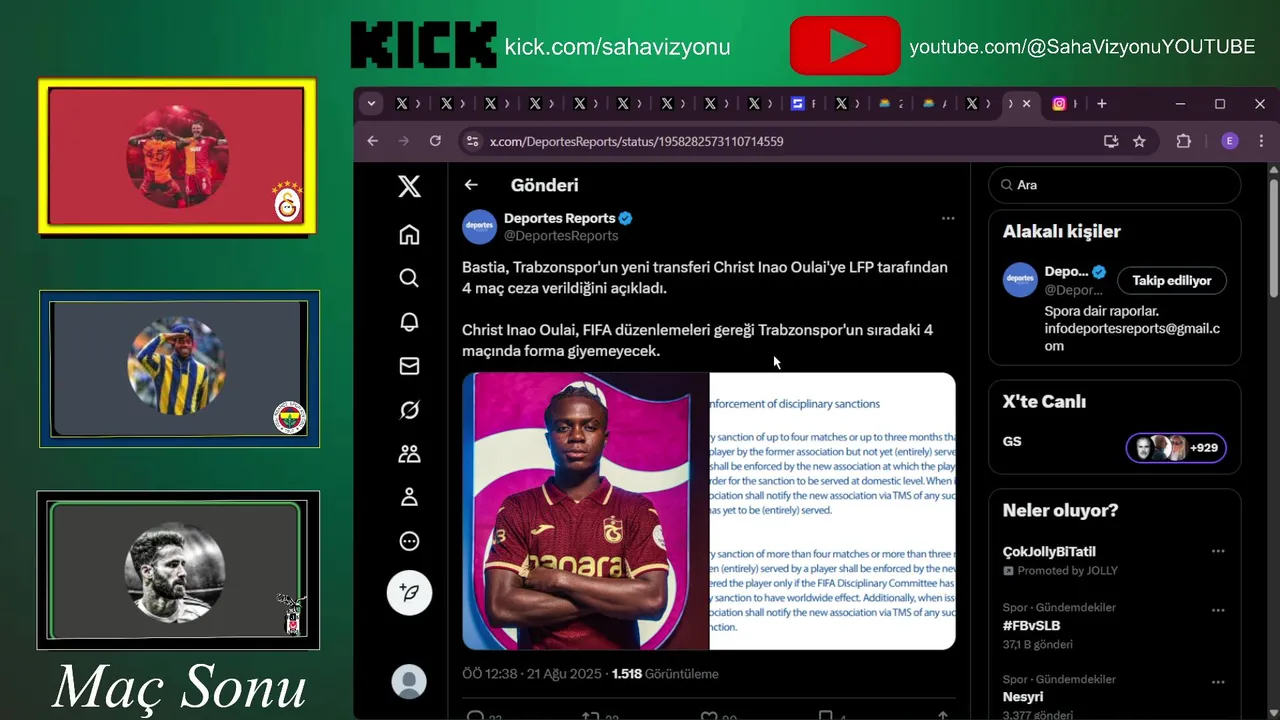Screen dimensions: 1280x720
Task: Click the compose post feather button
Action: click(409, 593)
